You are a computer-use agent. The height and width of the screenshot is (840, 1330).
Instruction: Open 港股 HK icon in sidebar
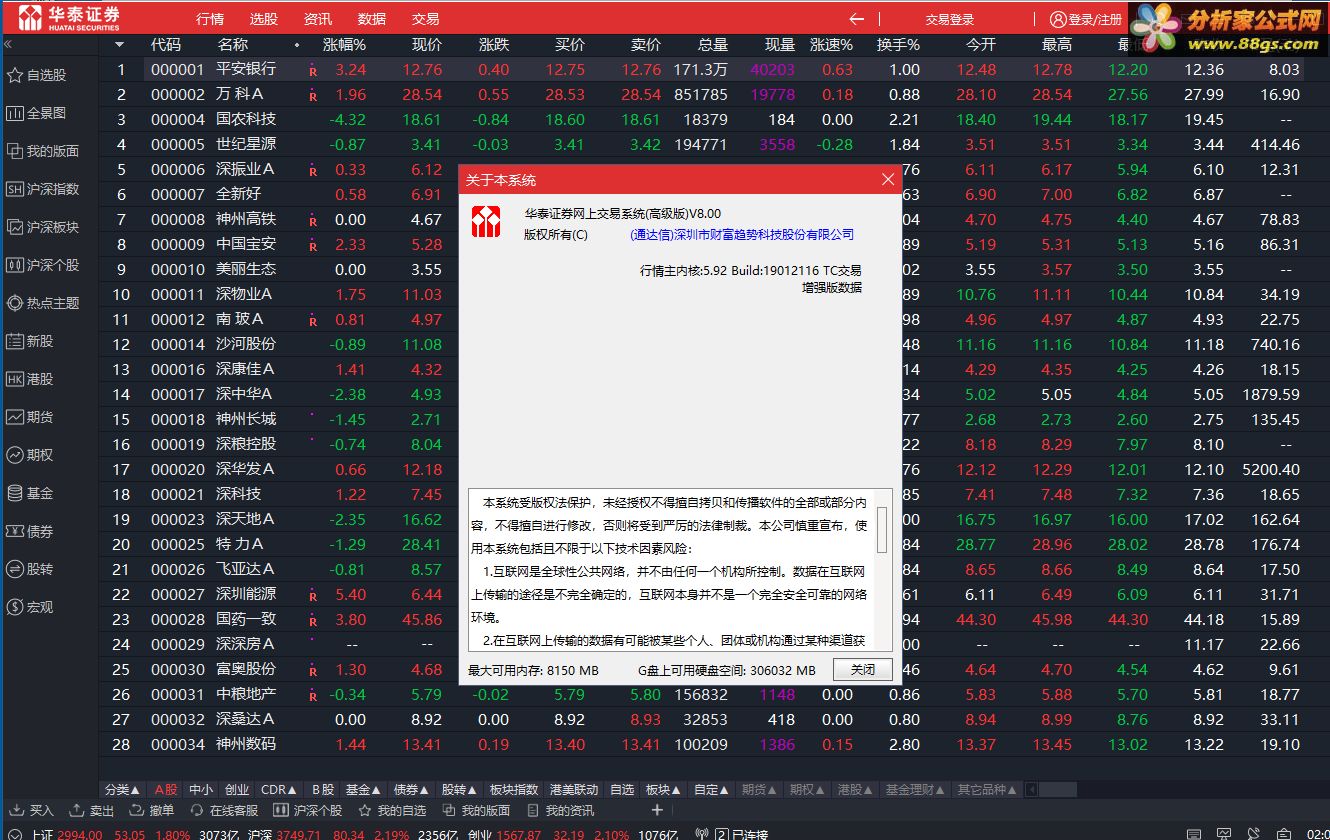tap(15, 379)
